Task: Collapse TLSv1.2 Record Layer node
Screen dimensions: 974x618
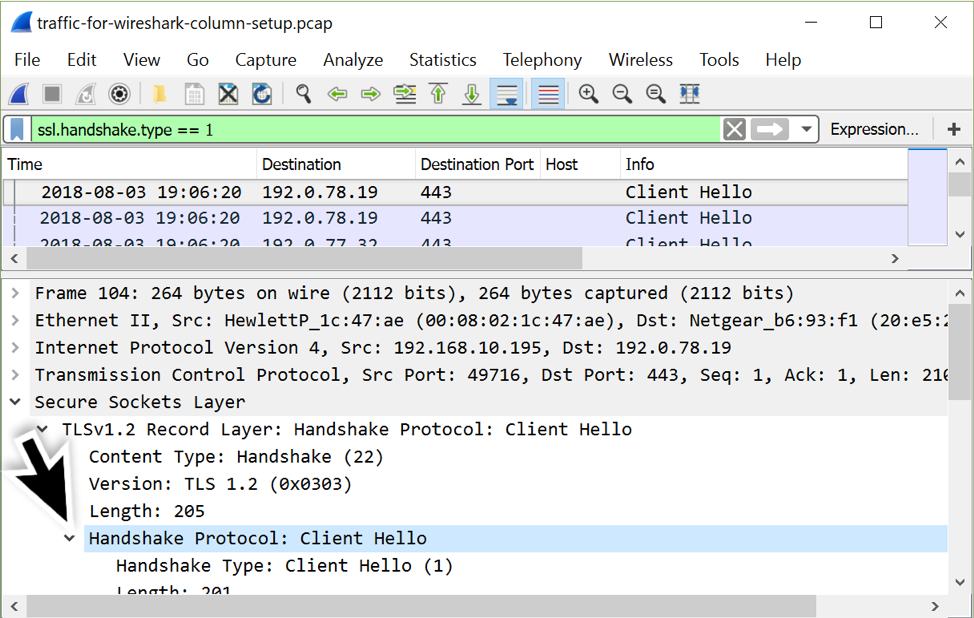Action: [42, 429]
